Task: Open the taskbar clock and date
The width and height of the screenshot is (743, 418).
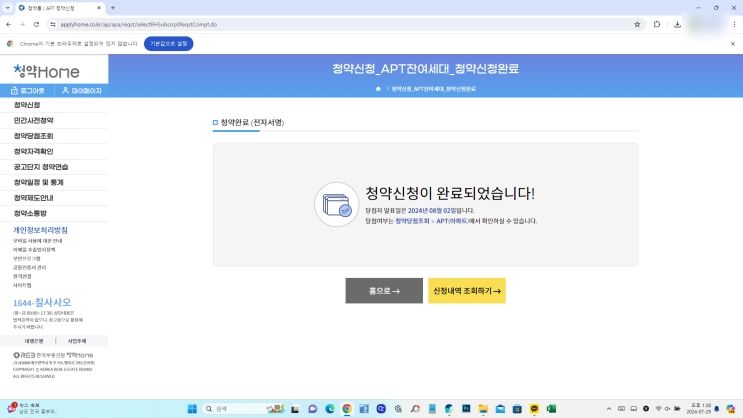Action: (x=698, y=409)
